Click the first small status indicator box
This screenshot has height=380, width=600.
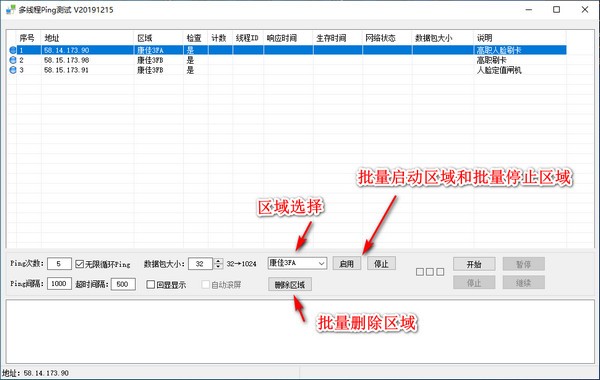420,272
